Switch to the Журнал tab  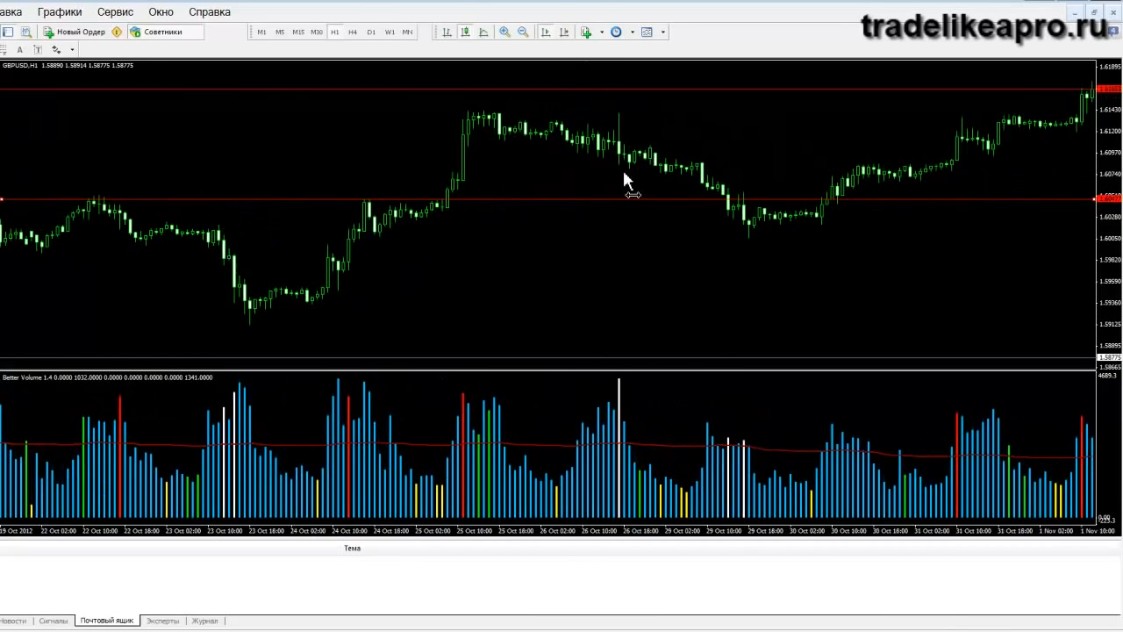(205, 621)
